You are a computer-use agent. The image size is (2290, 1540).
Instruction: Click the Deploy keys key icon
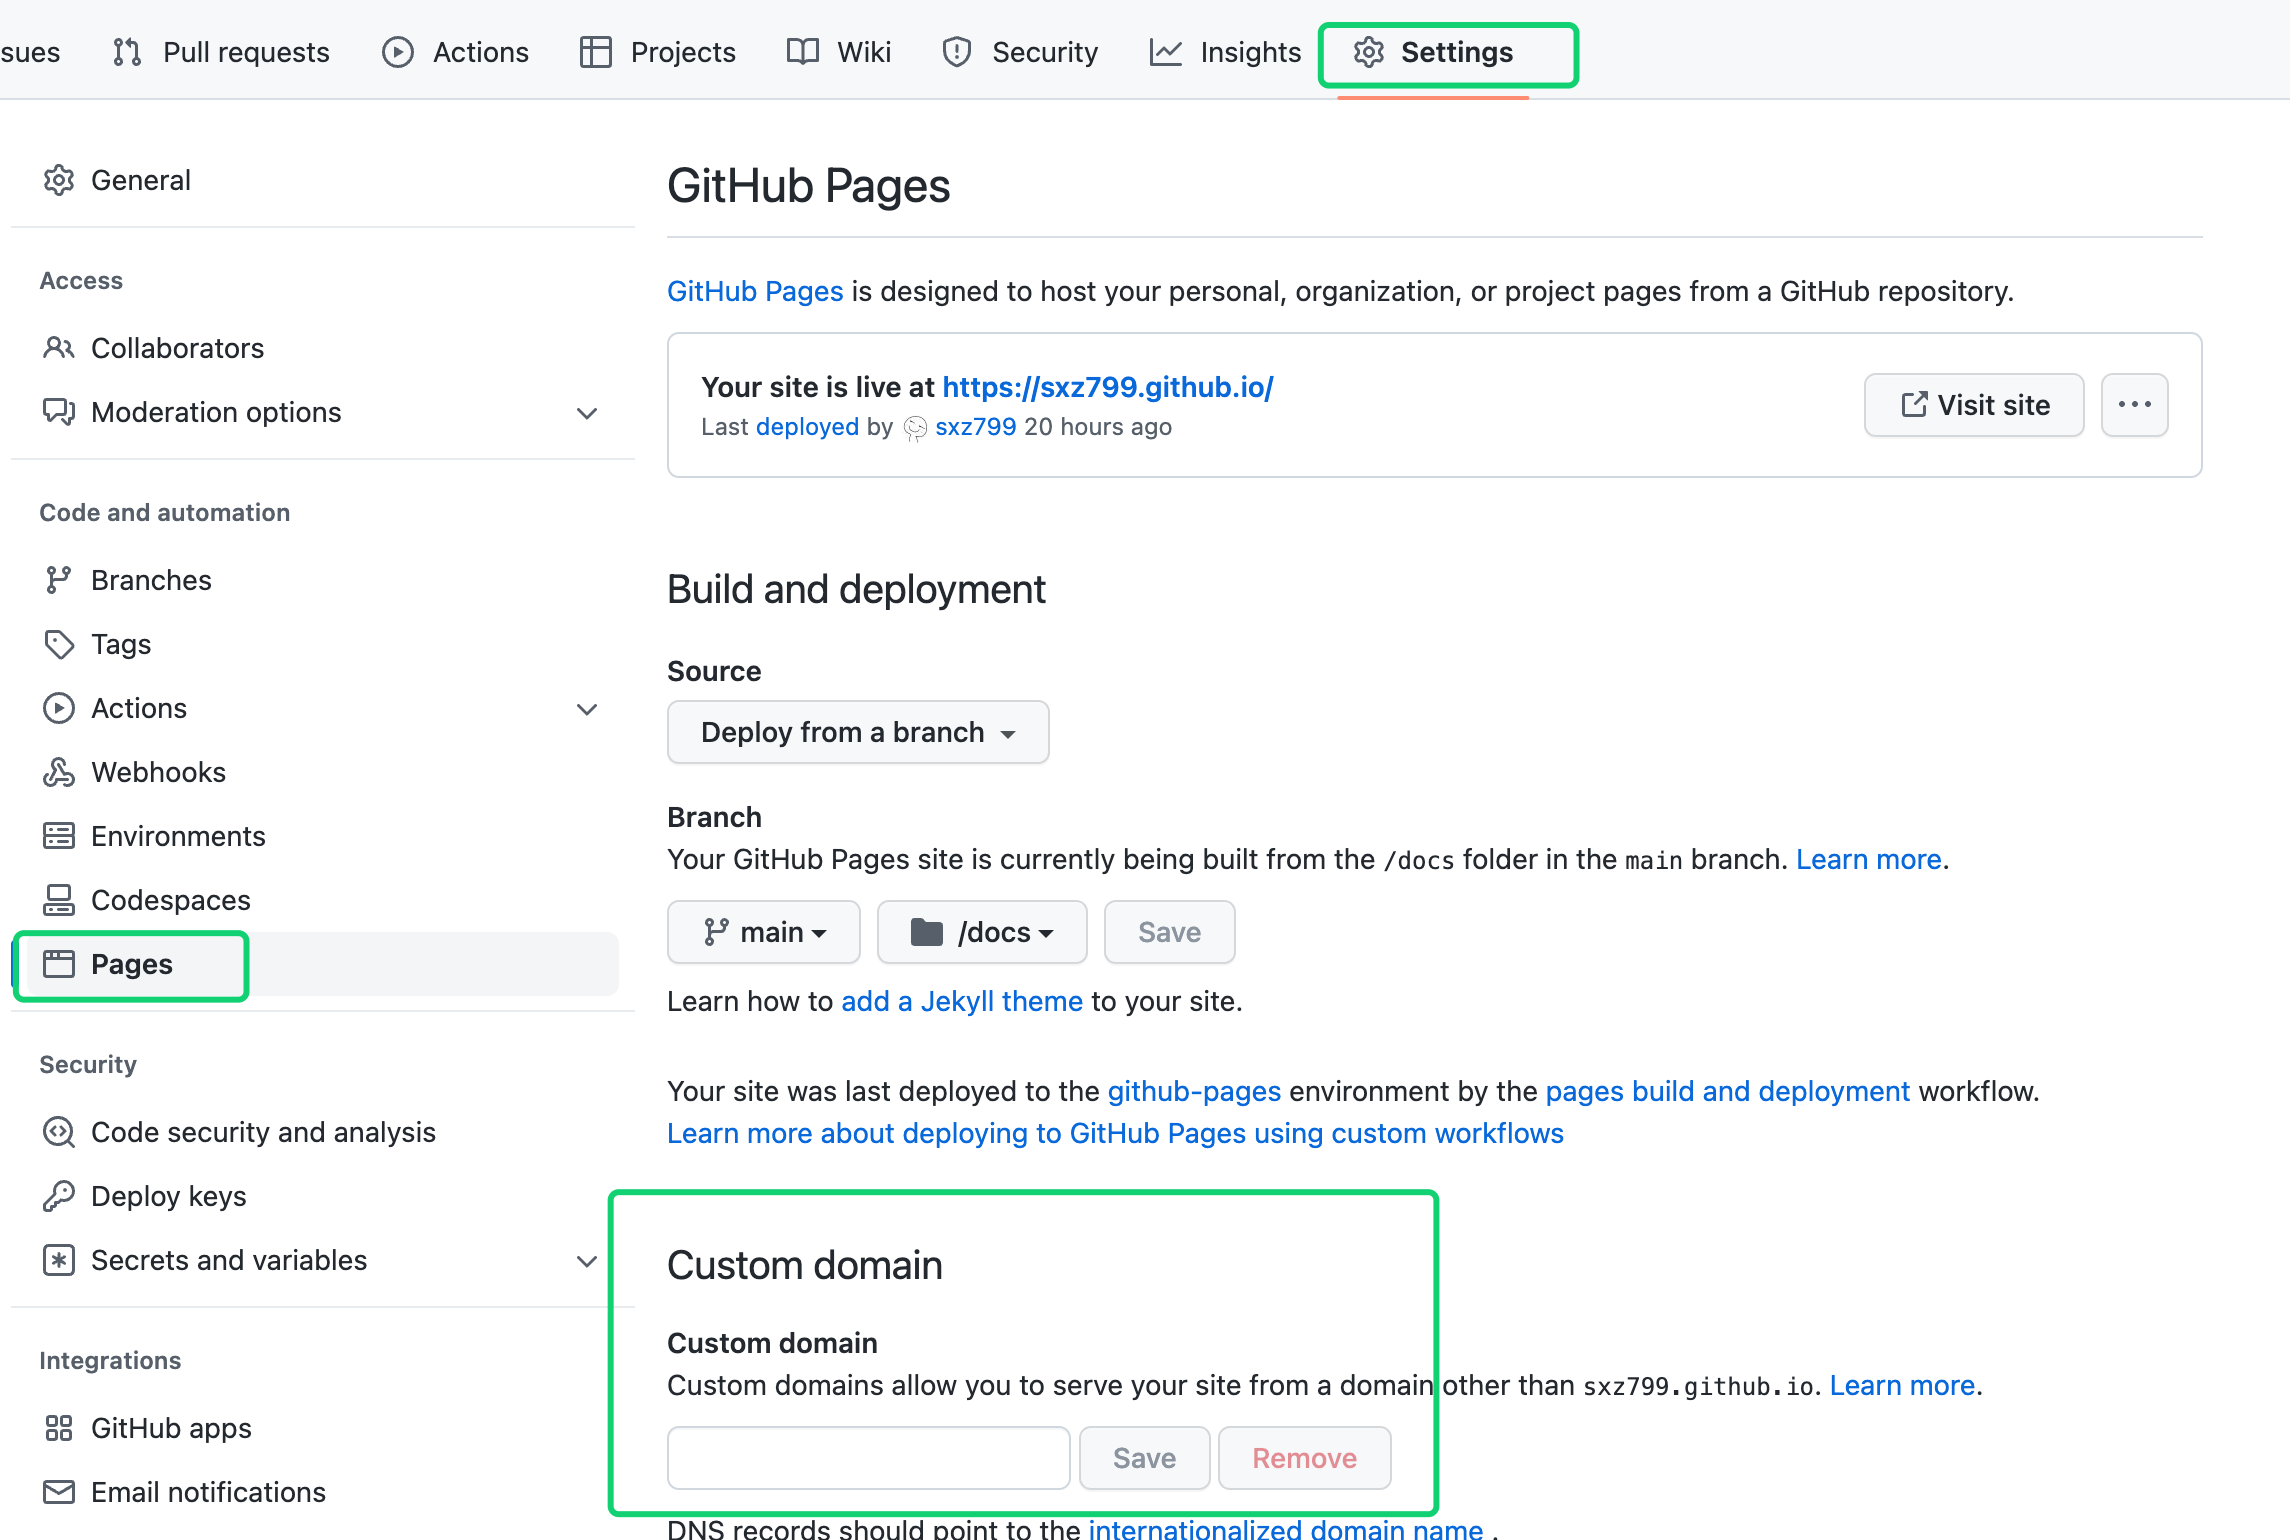59,1196
